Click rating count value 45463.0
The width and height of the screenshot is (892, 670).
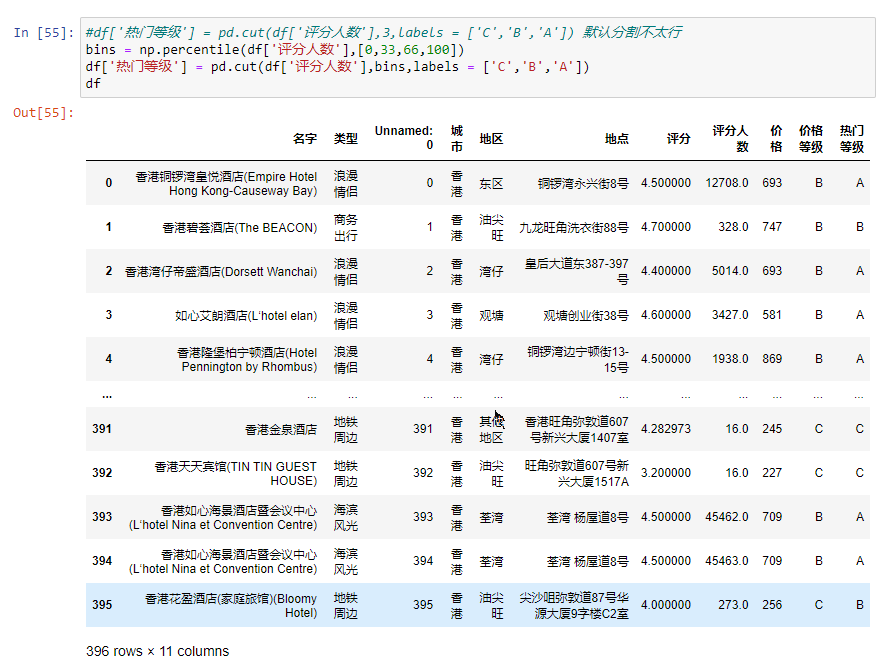click(x=727, y=561)
